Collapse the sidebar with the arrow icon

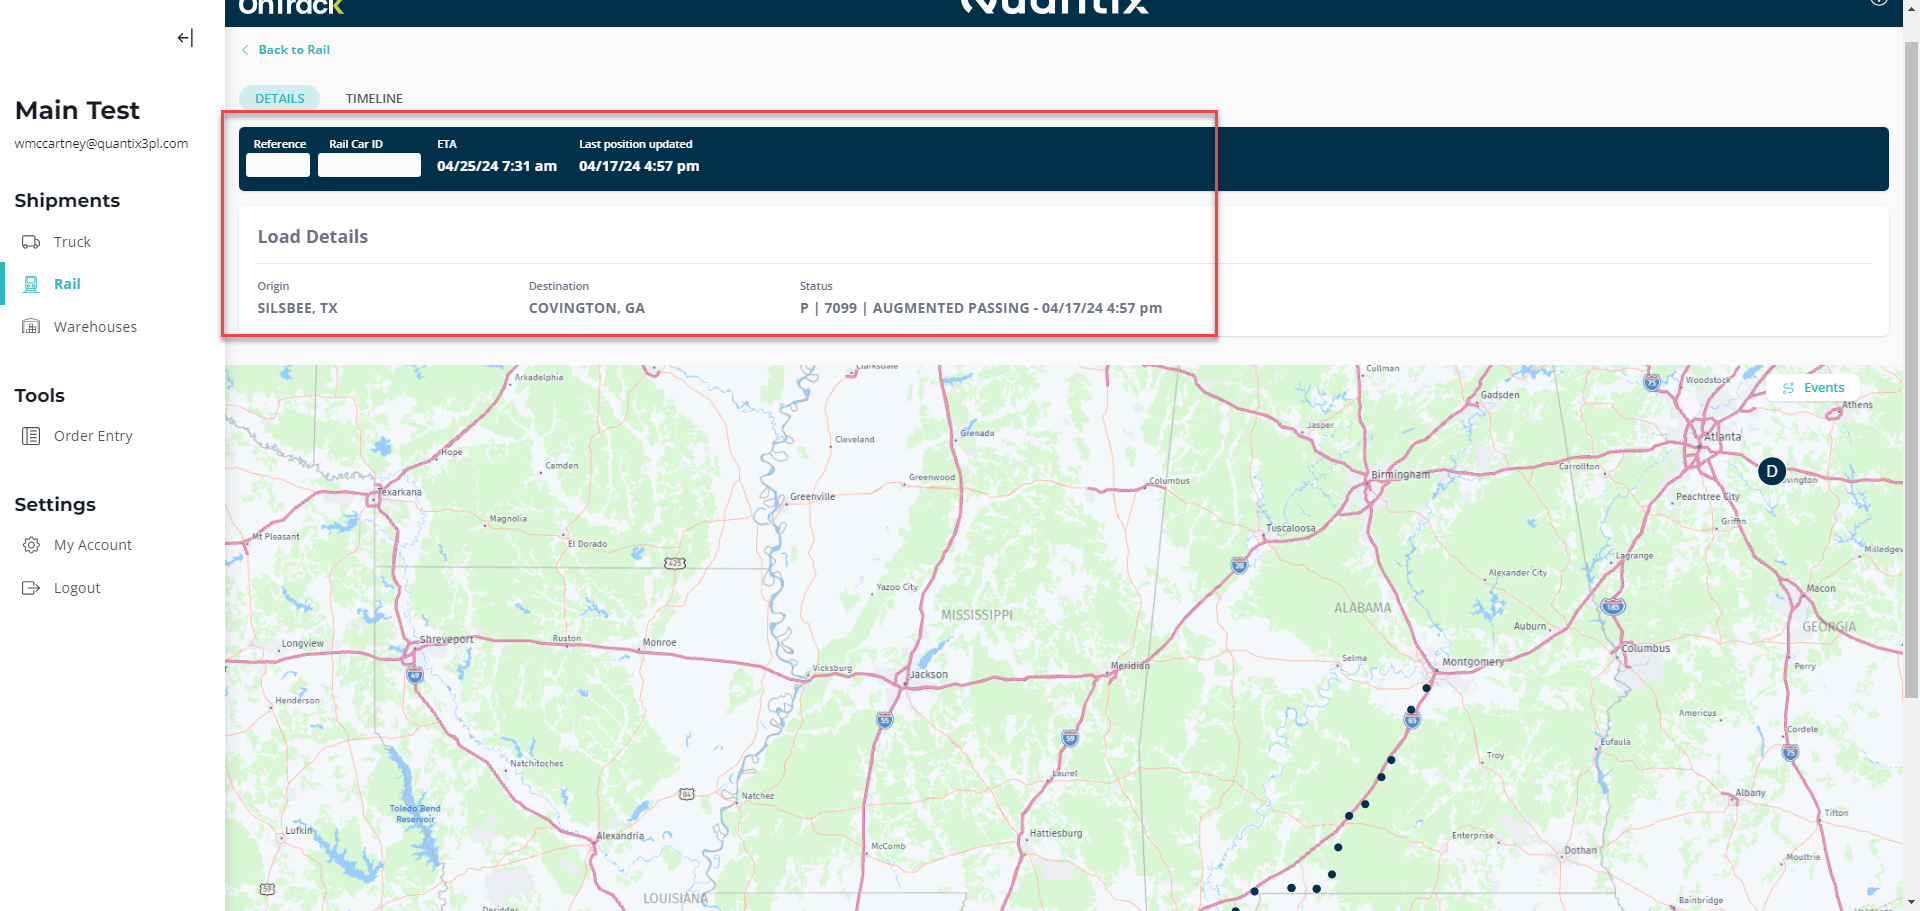pyautogui.click(x=185, y=38)
